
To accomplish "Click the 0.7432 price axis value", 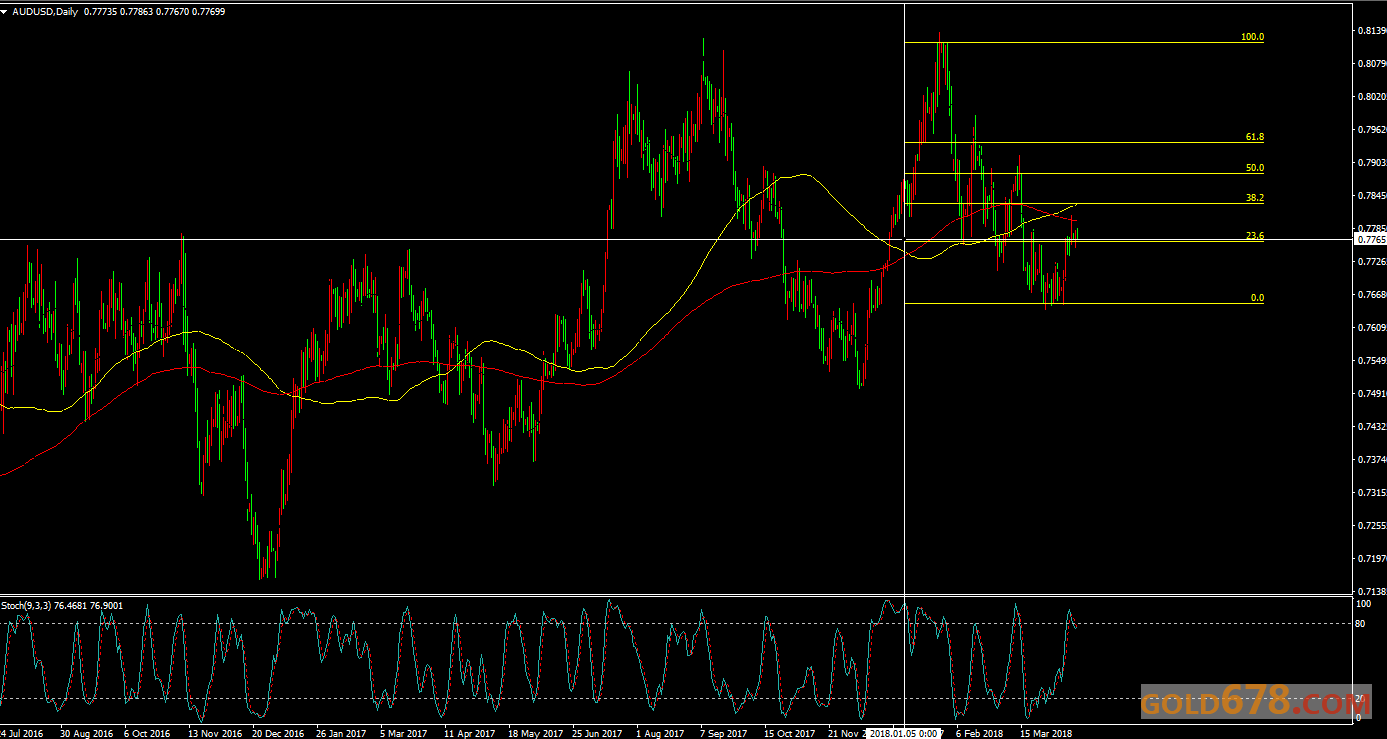I will point(1371,427).
